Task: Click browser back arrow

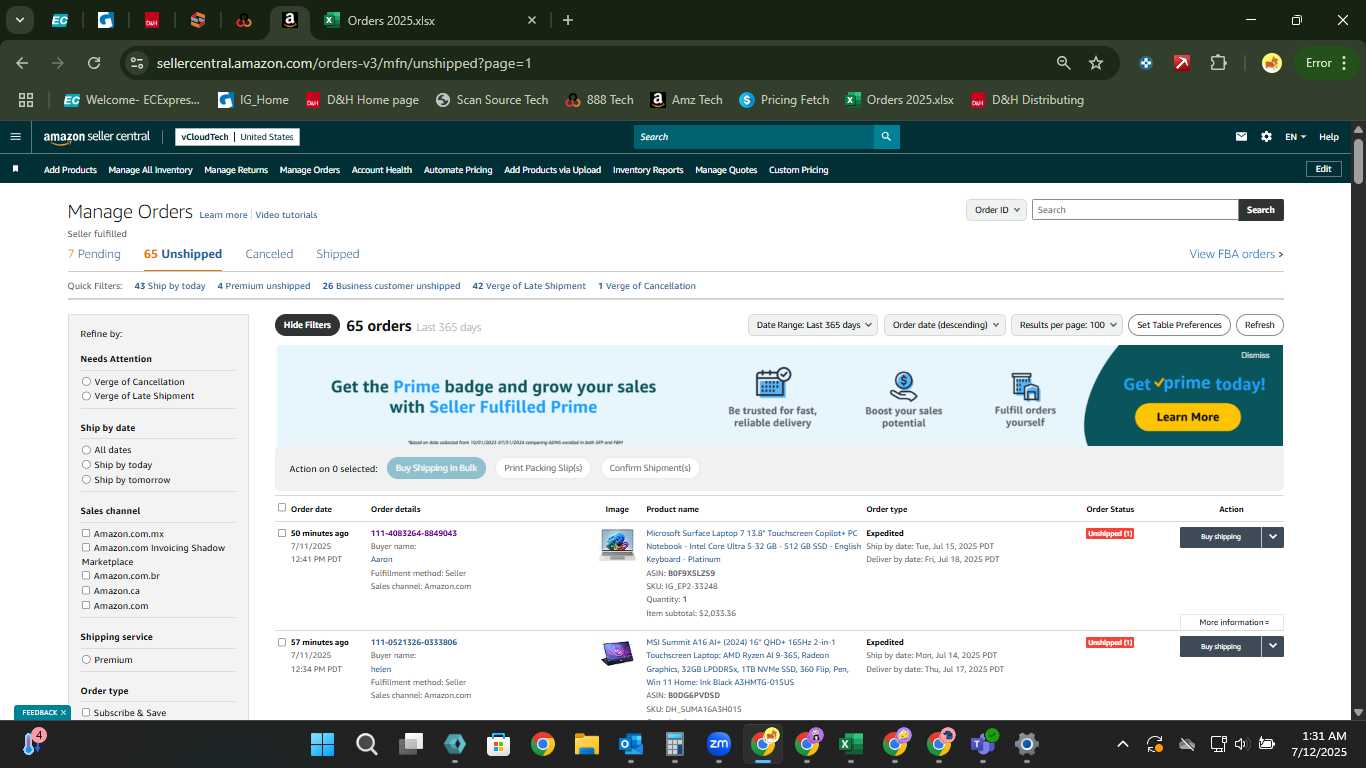Action: pos(22,63)
